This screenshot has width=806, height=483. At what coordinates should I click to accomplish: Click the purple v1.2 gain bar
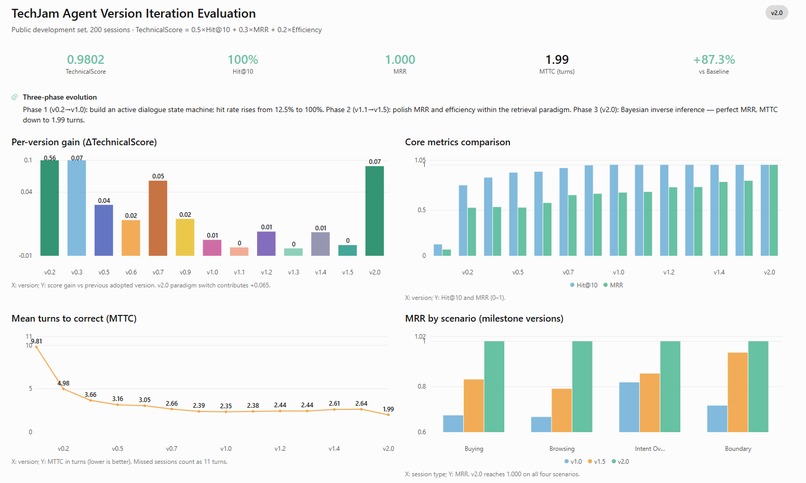(x=266, y=244)
